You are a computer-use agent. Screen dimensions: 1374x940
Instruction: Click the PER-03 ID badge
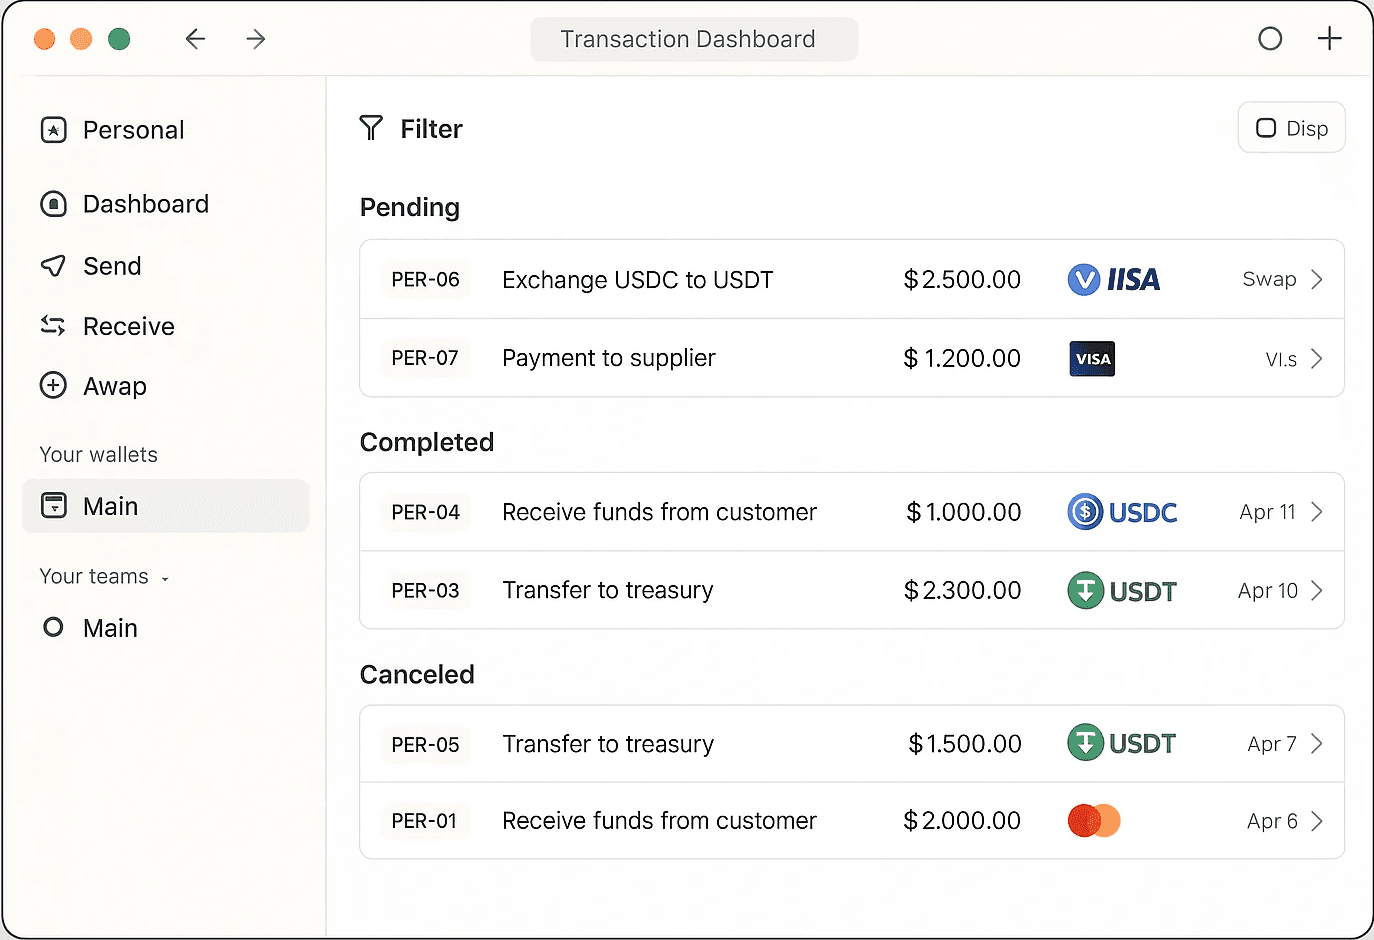coord(425,590)
